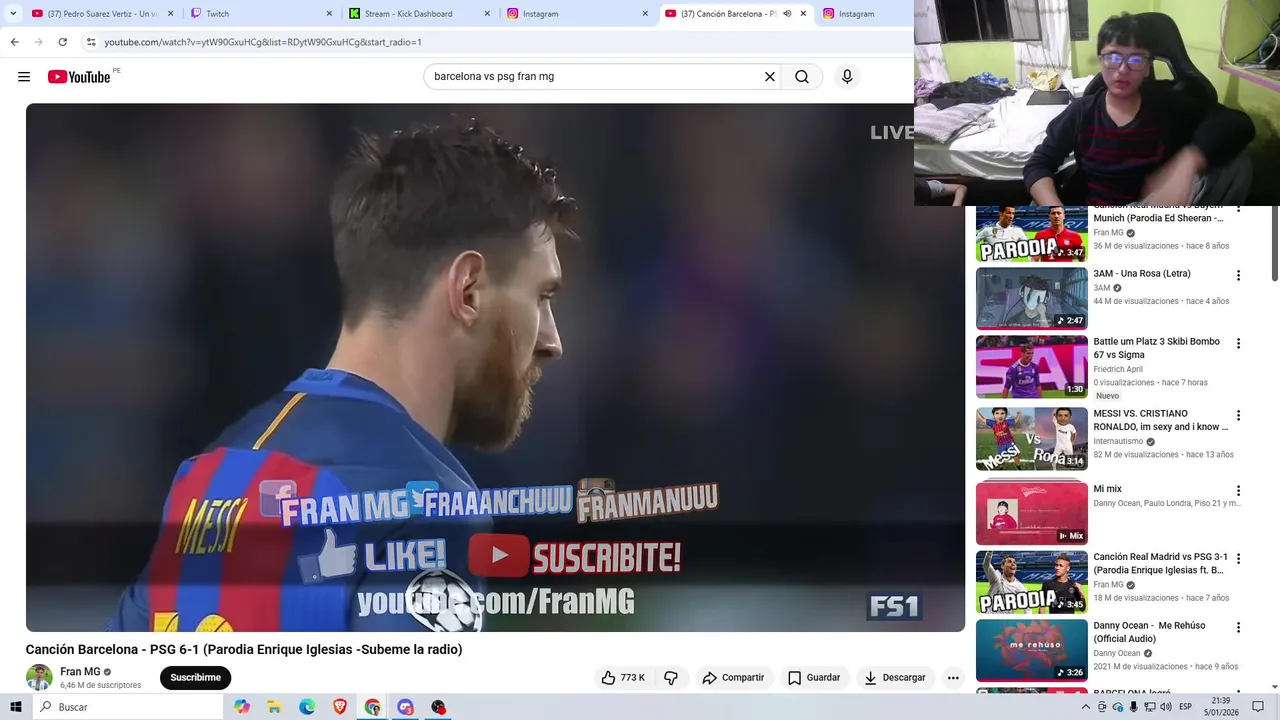The image size is (1280, 720).
Task: Open options for Real Madrid vs PSG 3-1
Action: tap(1238, 559)
